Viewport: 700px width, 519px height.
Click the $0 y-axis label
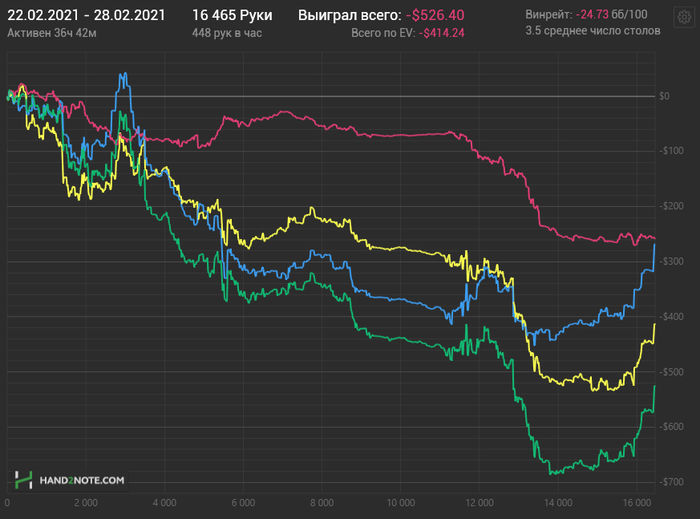tap(664, 96)
